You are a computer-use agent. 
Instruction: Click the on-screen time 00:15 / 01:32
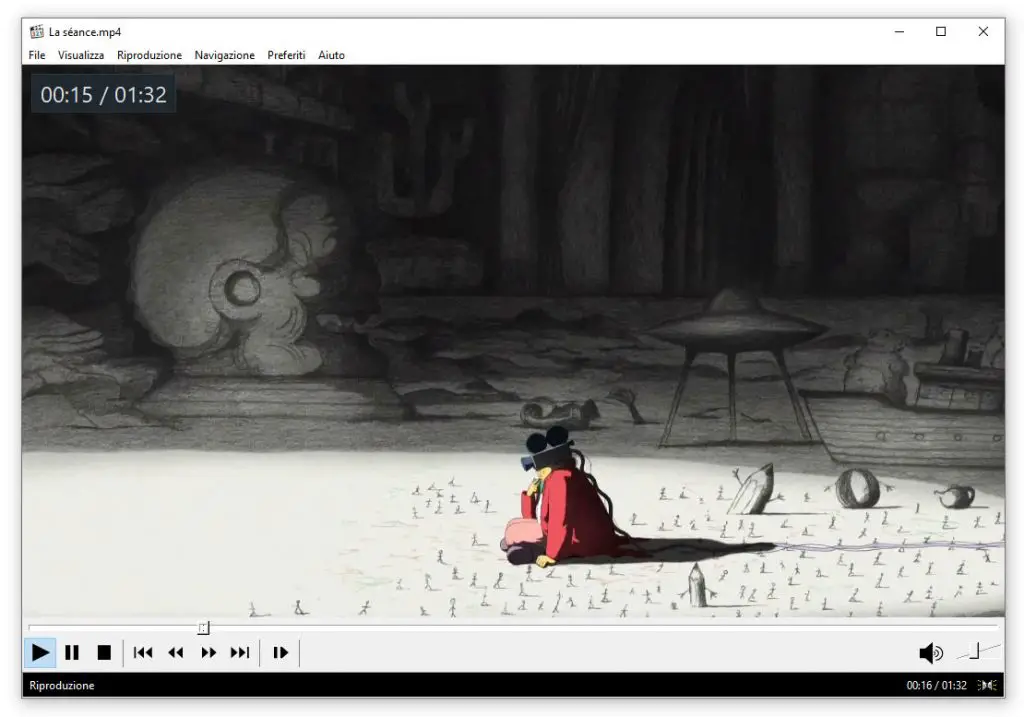point(103,95)
